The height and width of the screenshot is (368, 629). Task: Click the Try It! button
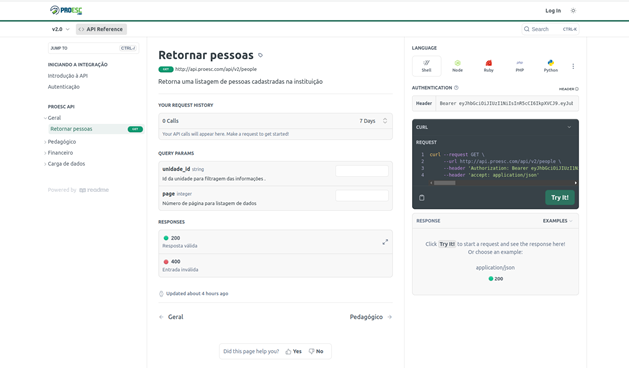(560, 198)
